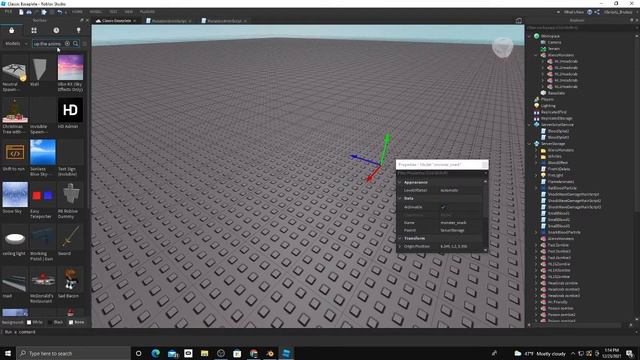Select the Lighting bulb icon in Explorer
Viewport: 640px width, 360px height.
(x=537, y=106)
